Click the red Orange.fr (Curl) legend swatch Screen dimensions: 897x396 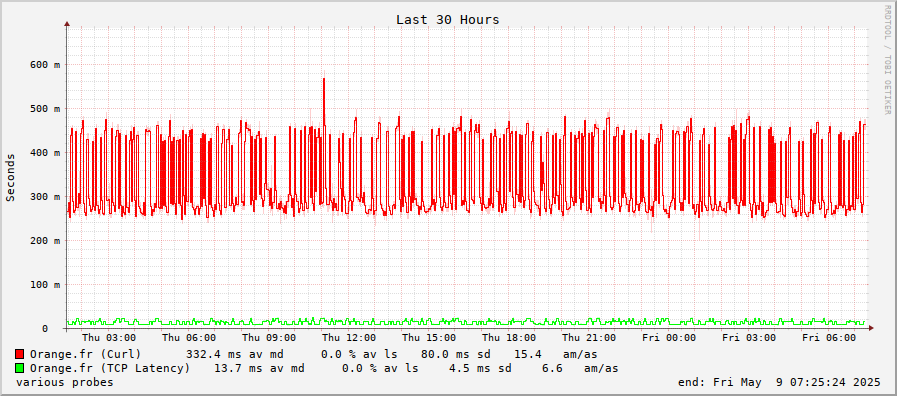point(20,354)
